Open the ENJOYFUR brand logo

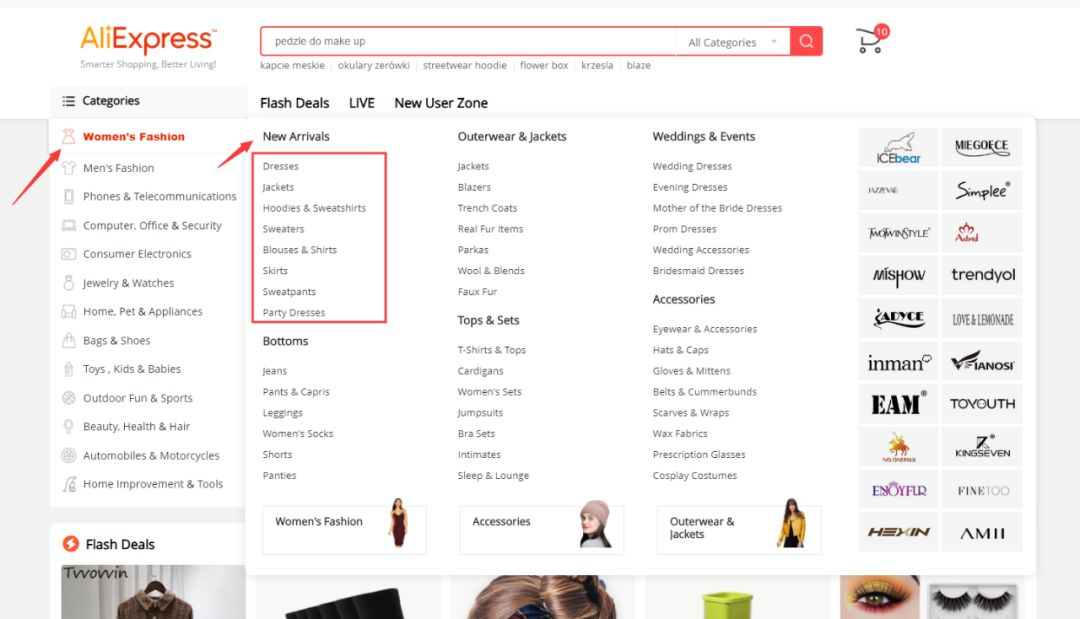pos(898,490)
